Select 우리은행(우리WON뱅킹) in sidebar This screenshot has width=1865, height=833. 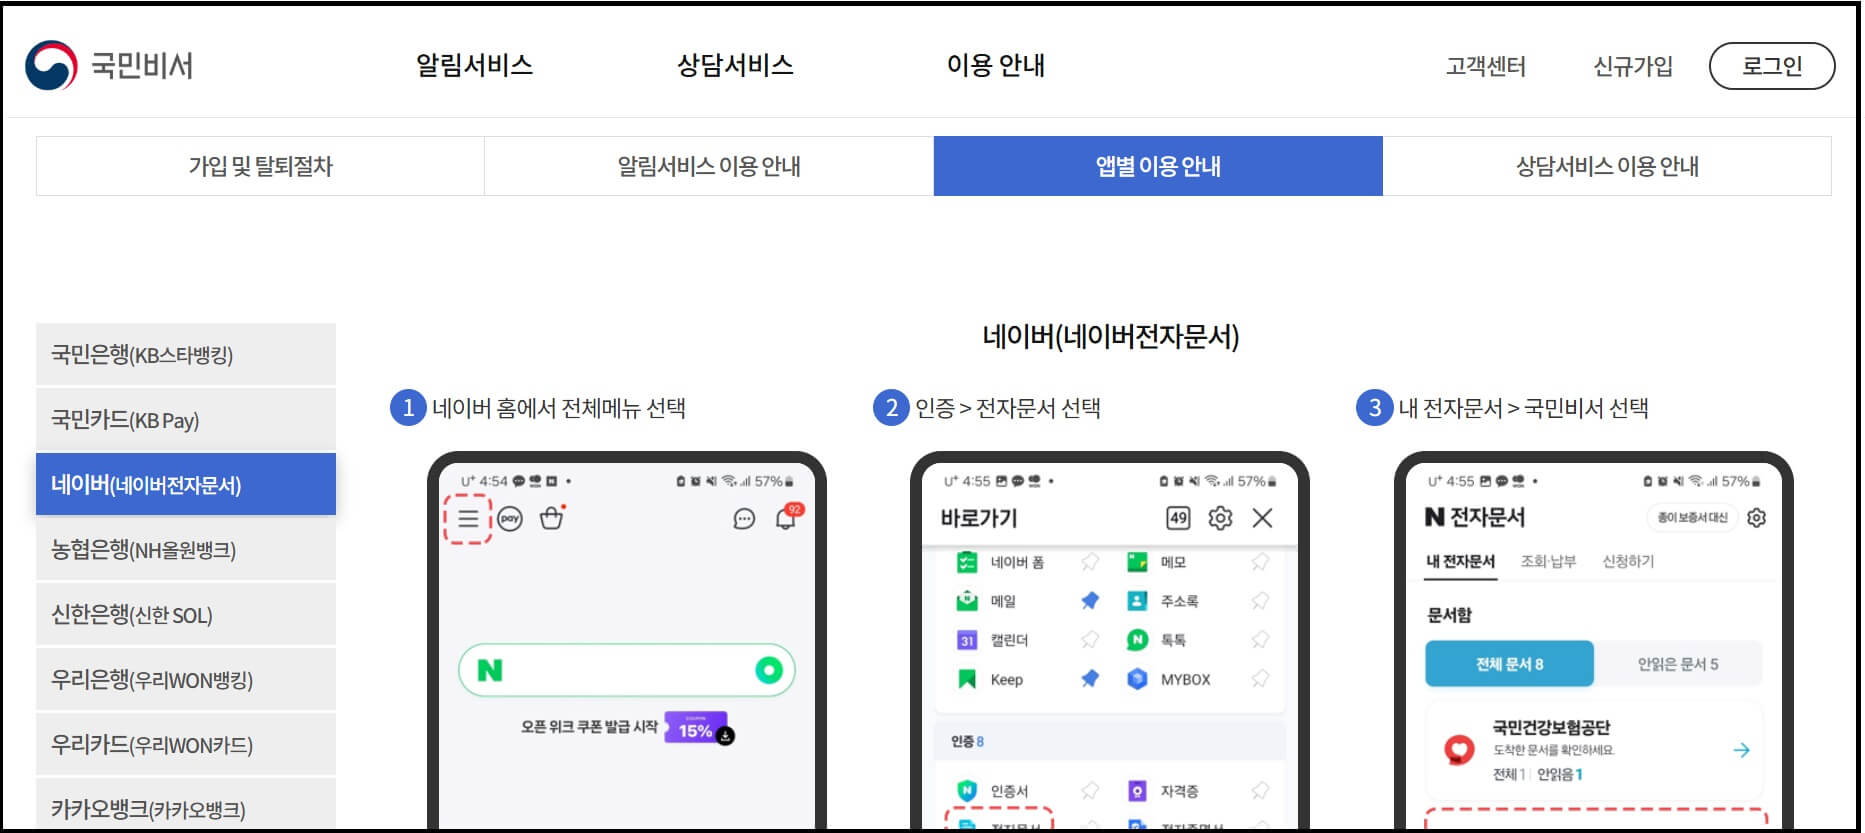[186, 680]
